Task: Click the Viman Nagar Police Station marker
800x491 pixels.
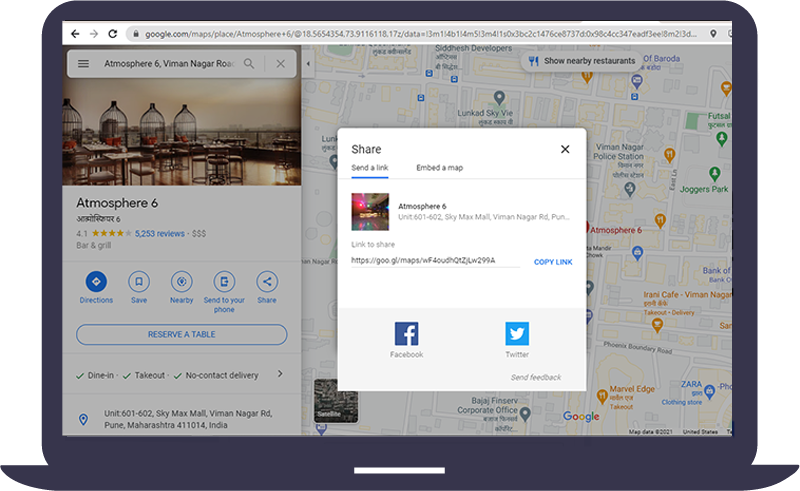Action: click(630, 189)
